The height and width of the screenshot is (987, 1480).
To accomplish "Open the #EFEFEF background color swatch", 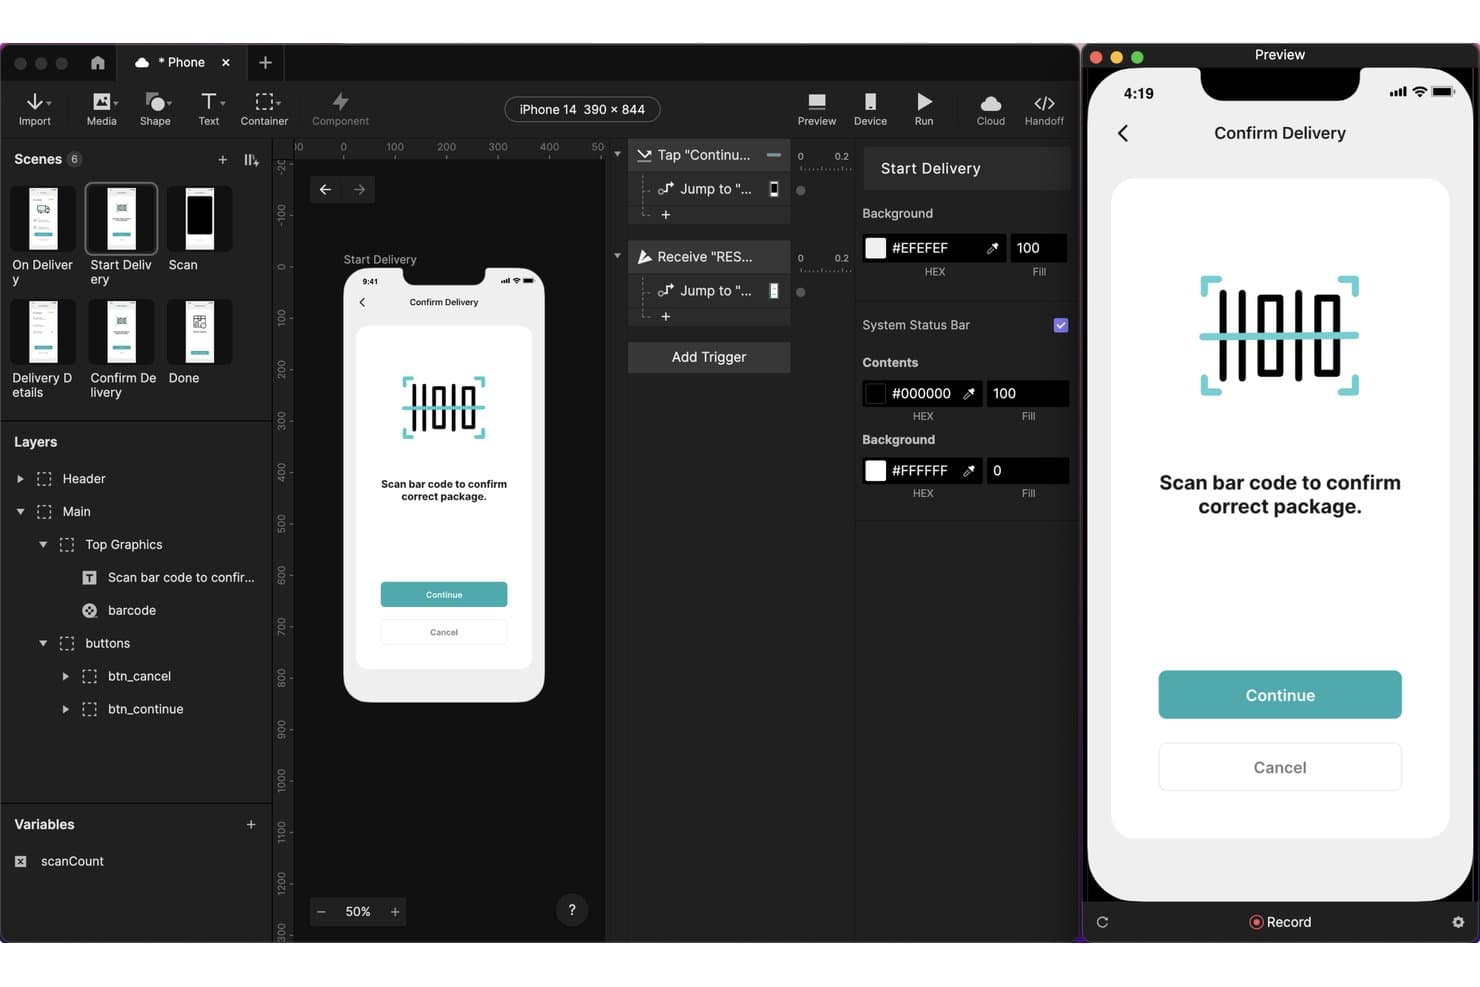I will [876, 248].
